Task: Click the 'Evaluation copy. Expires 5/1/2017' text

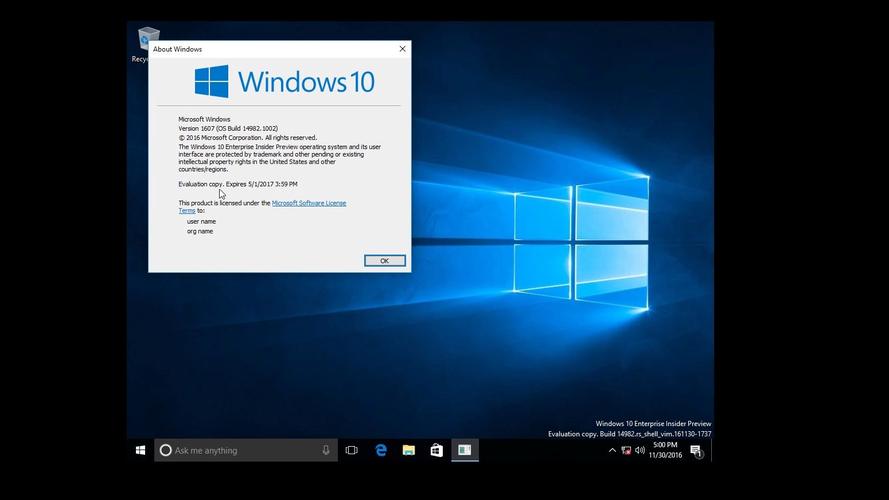Action: [x=238, y=184]
